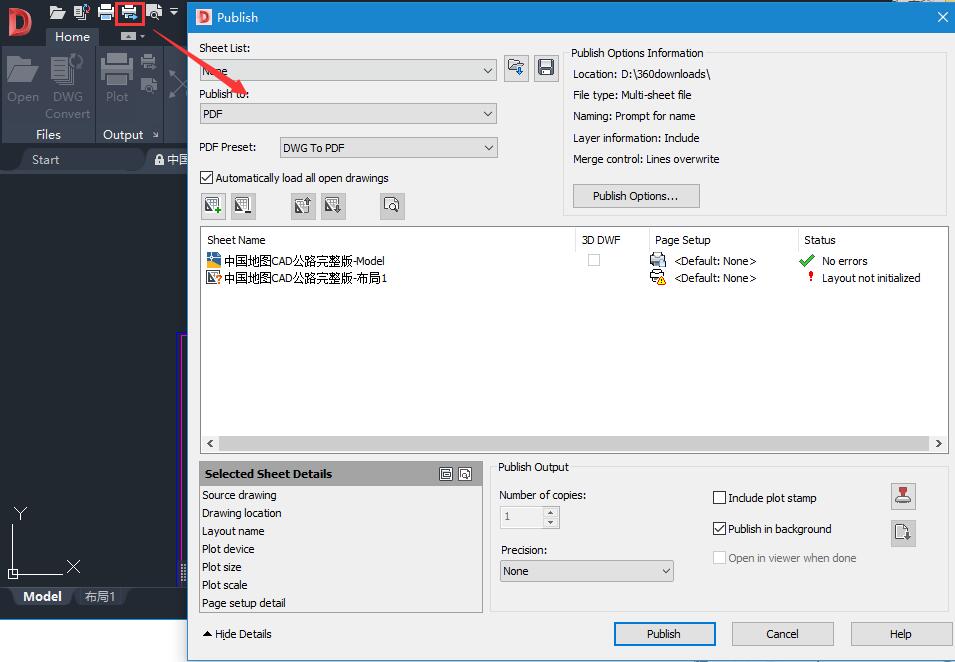This screenshot has width=955, height=662.
Task: Click the Plot Preview icon in quick access toolbar
Action: pyautogui.click(x=155, y=12)
